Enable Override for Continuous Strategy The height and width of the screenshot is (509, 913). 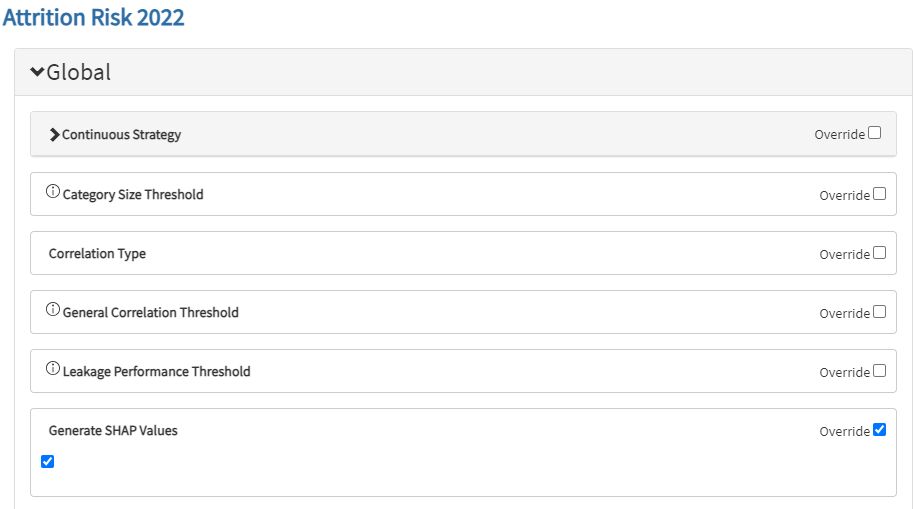[875, 133]
